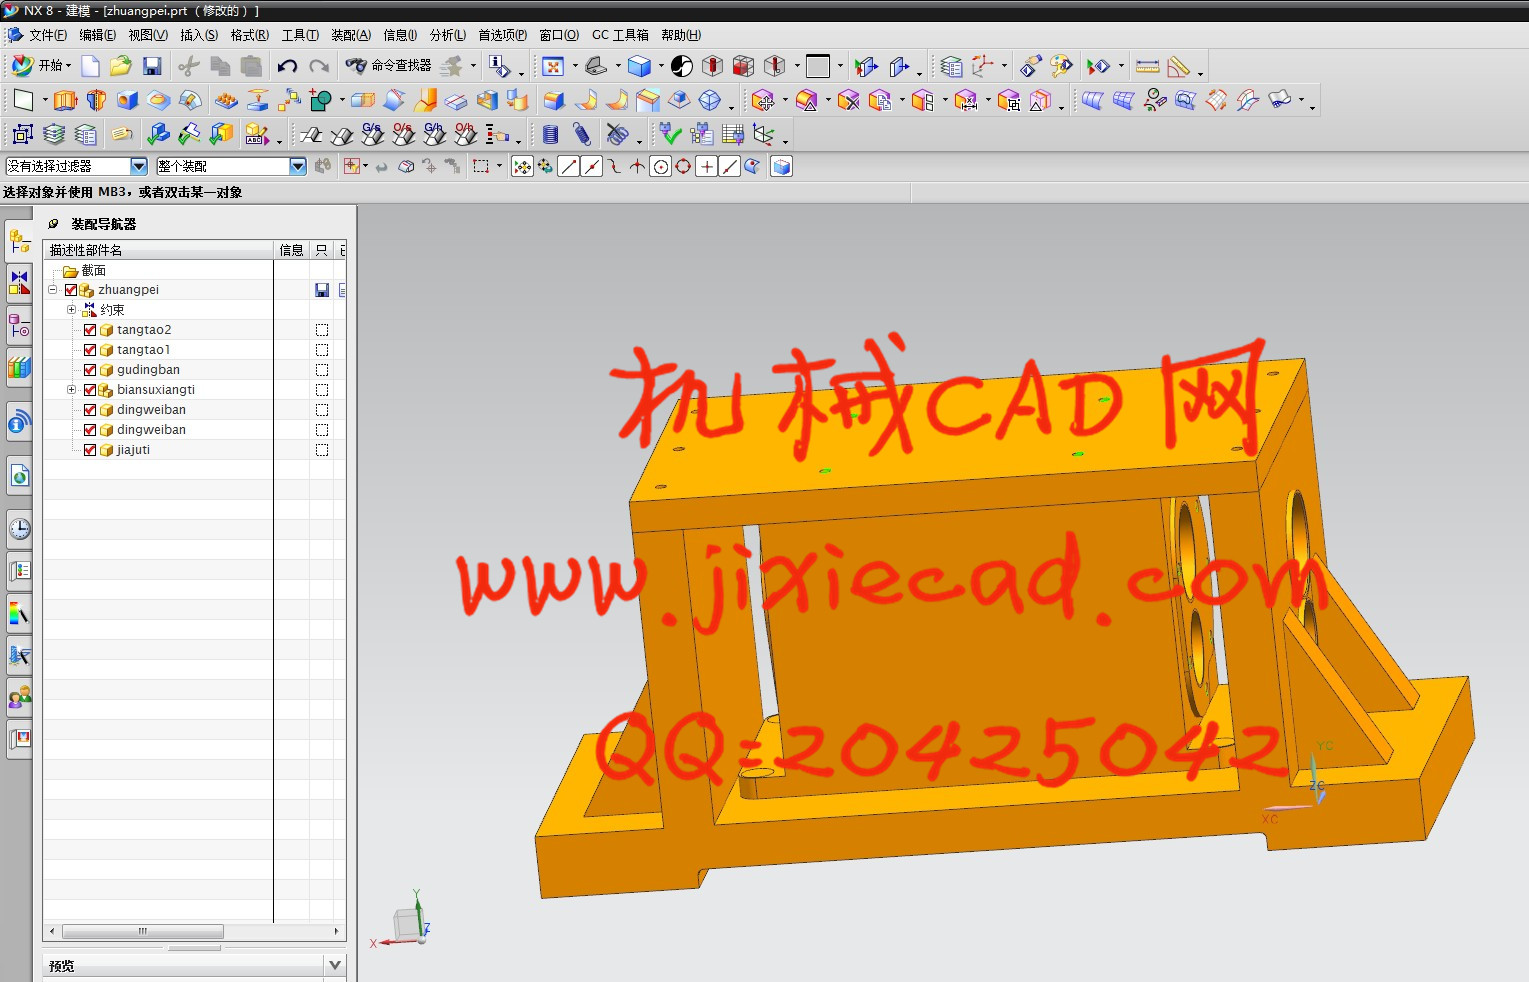Image resolution: width=1529 pixels, height=982 pixels.
Task: Click the Shell feature icon
Action: [487, 100]
